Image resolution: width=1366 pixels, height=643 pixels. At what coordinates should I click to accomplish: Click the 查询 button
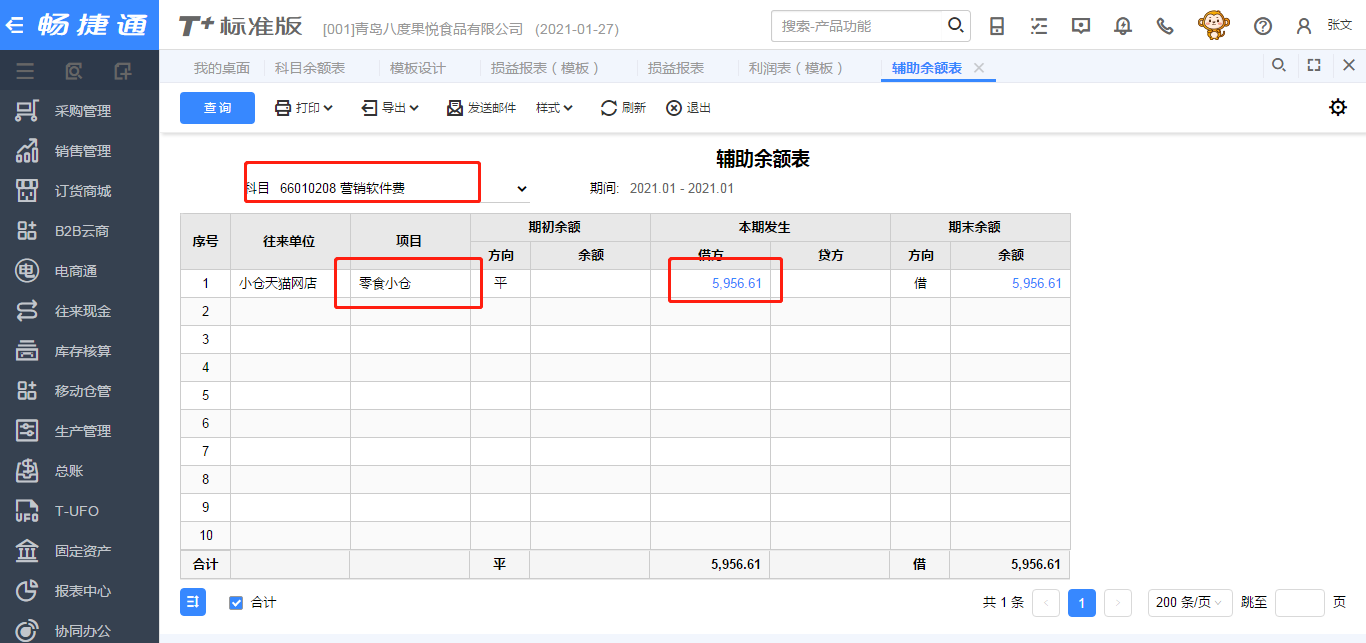(x=217, y=108)
